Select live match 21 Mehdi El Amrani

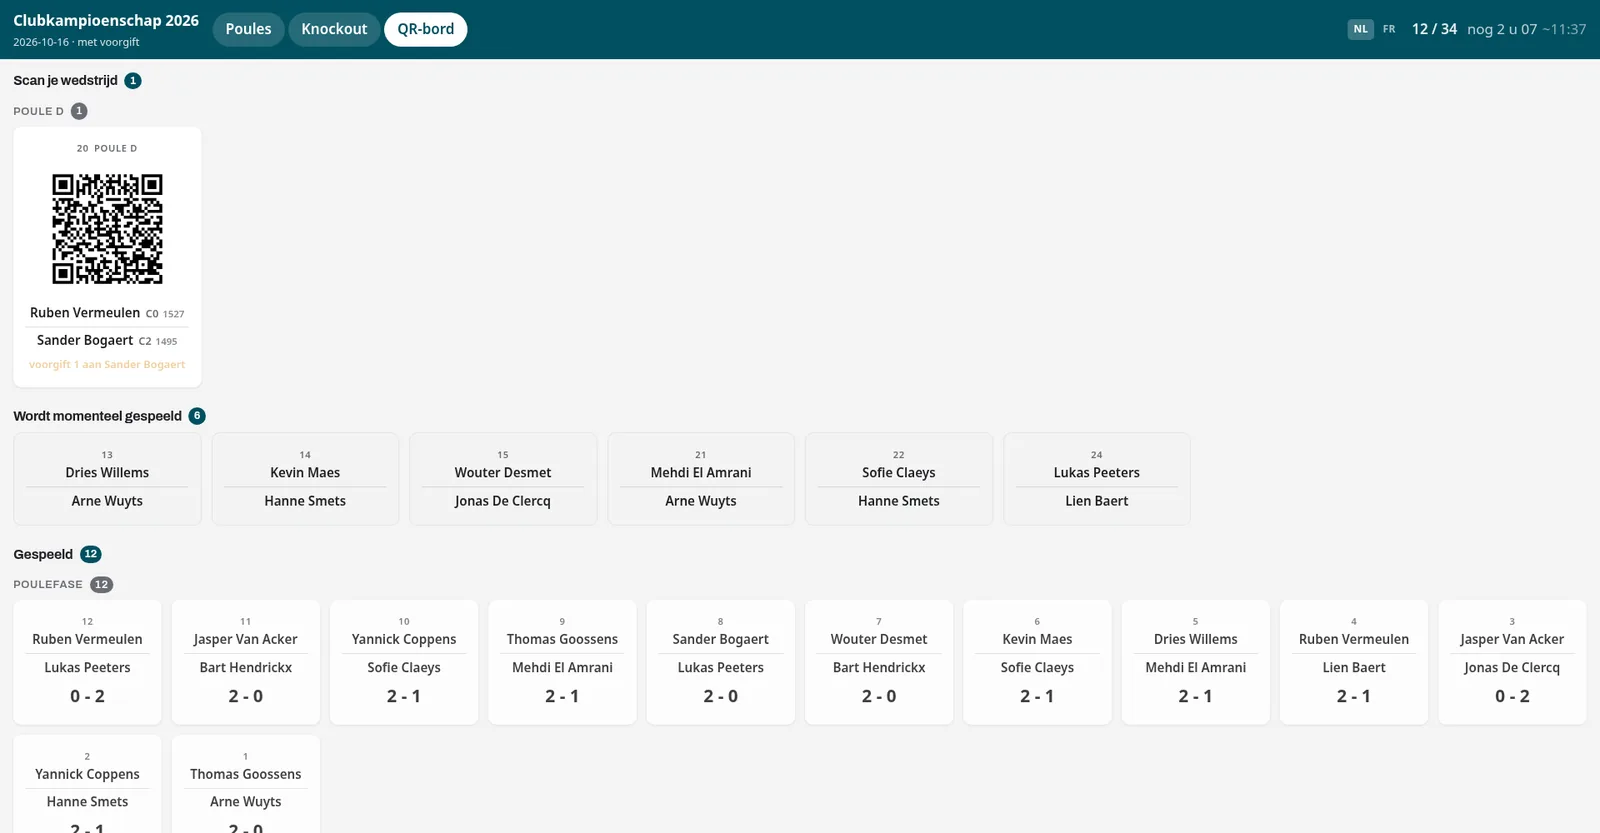tap(701, 479)
